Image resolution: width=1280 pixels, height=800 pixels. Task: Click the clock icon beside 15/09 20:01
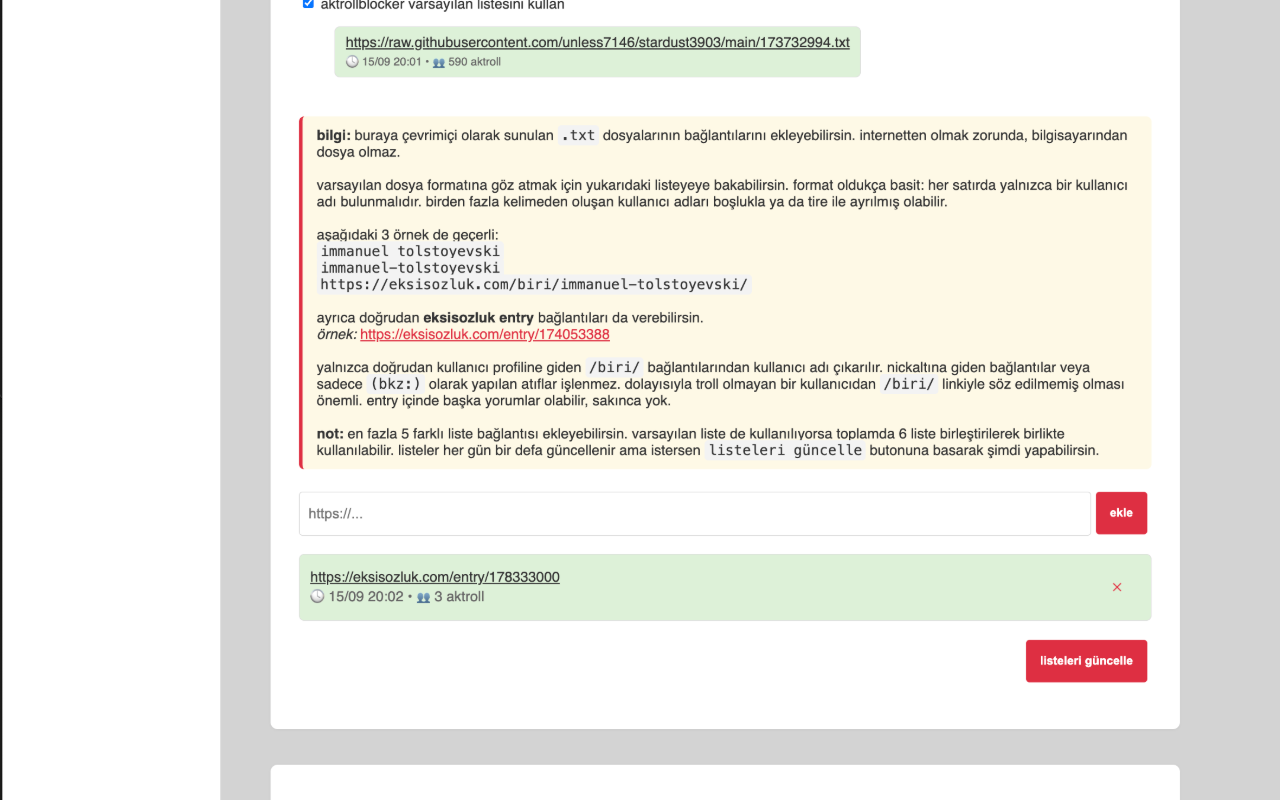351,62
